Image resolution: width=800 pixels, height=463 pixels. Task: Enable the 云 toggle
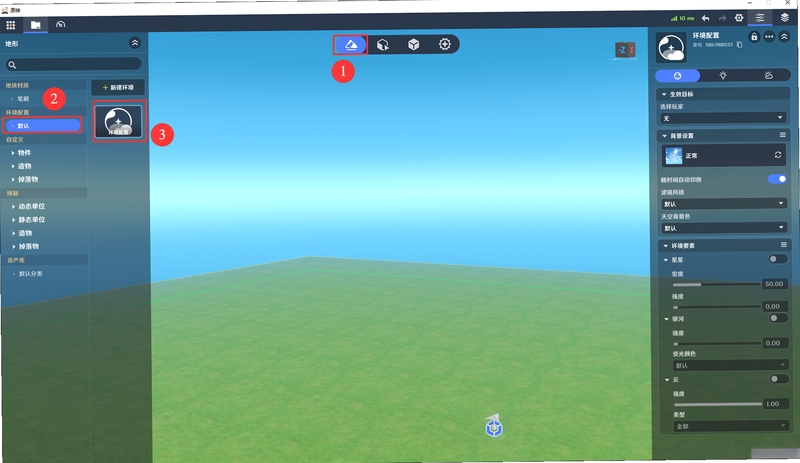coord(779,379)
